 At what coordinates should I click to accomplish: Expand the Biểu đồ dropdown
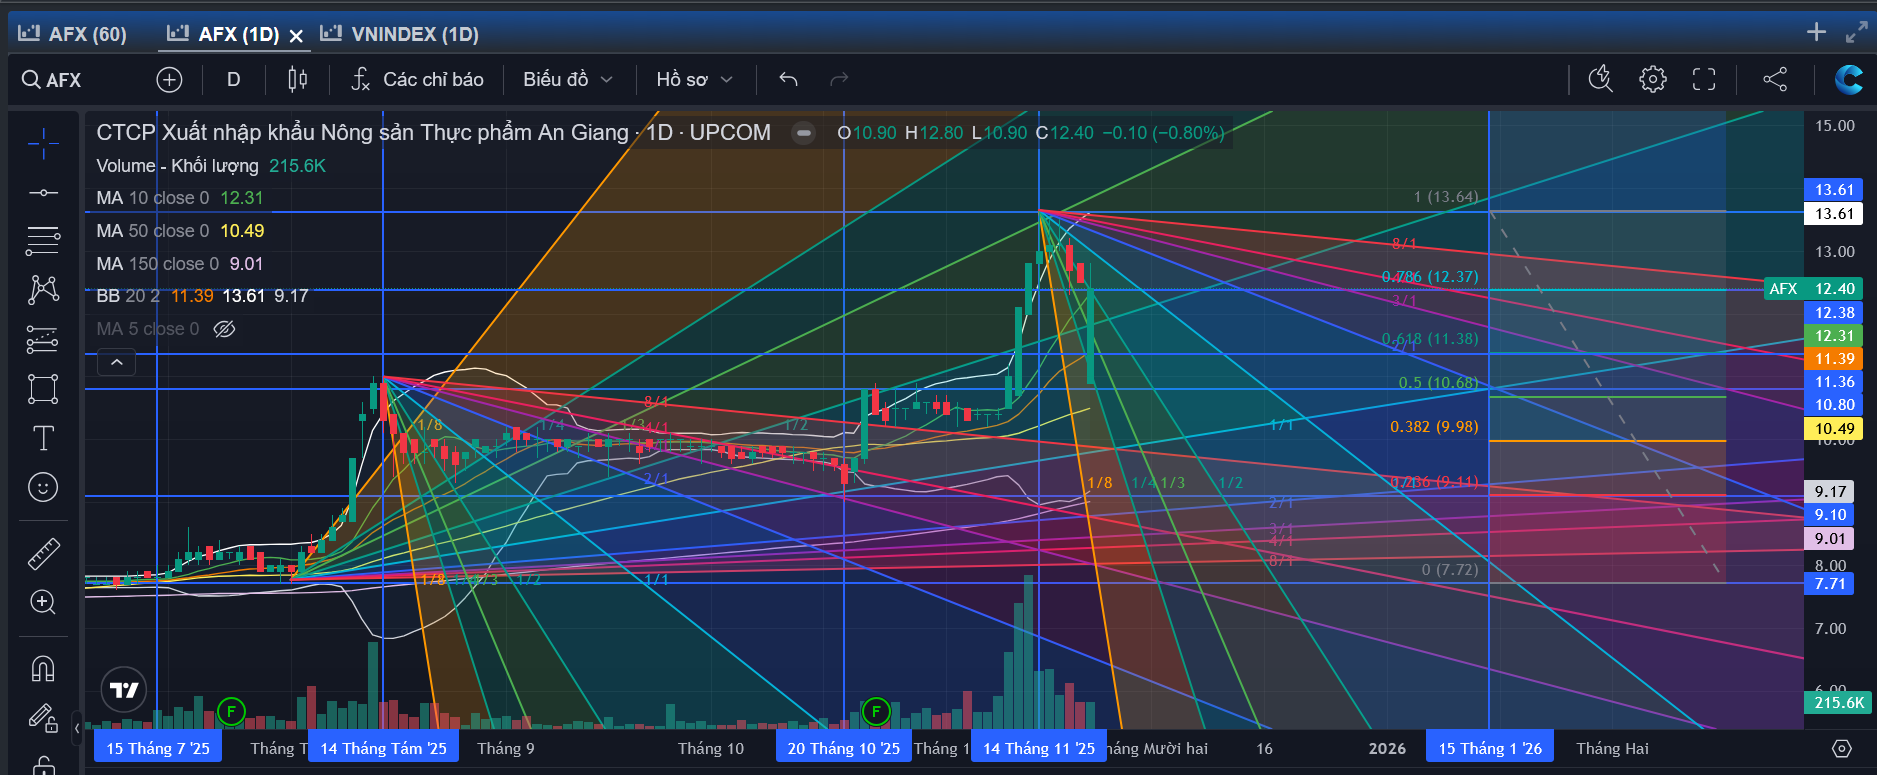(568, 80)
